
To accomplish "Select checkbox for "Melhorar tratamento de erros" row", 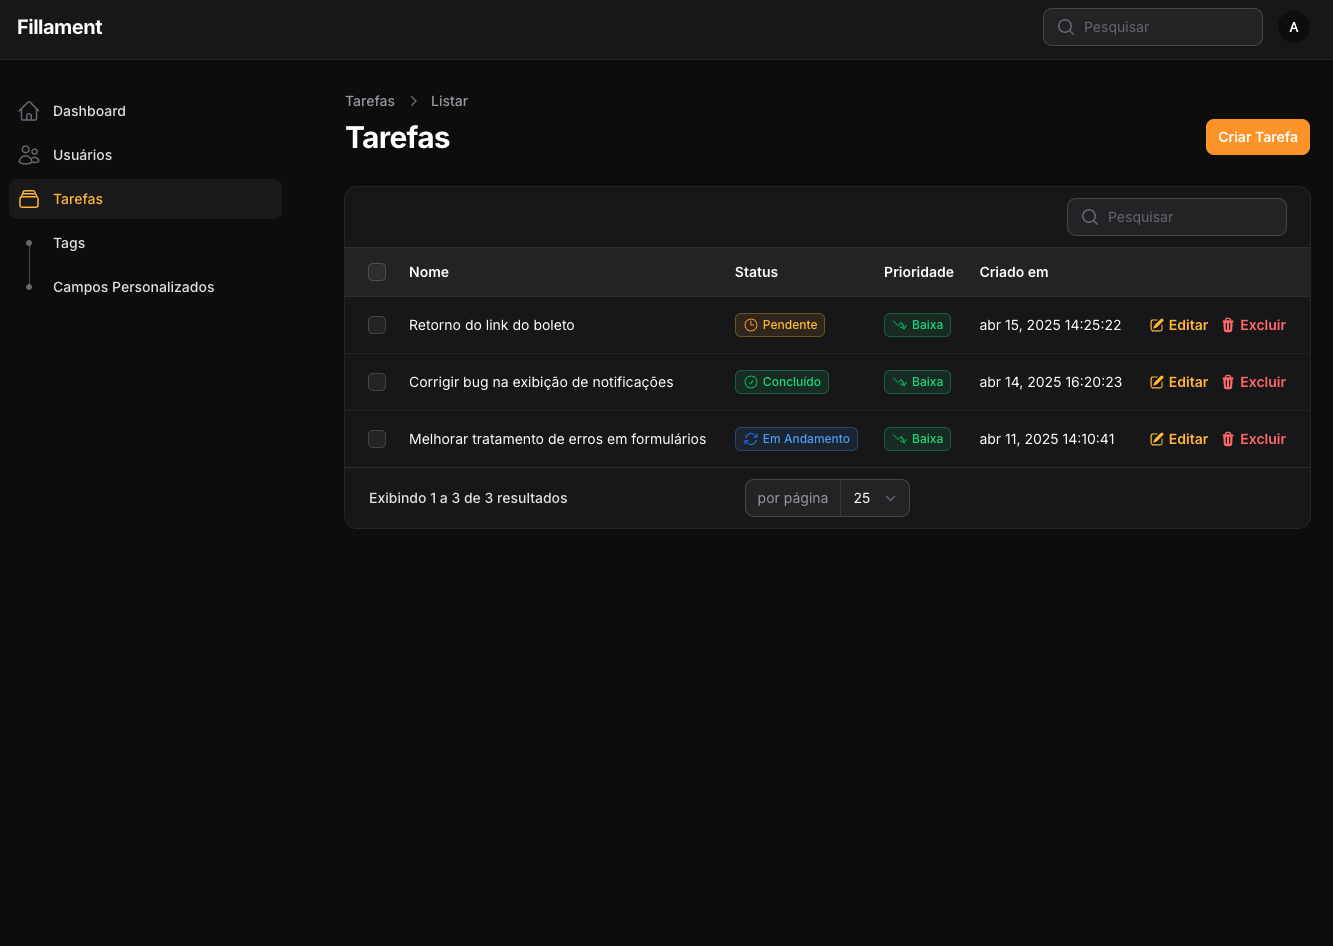I will (x=377, y=439).
